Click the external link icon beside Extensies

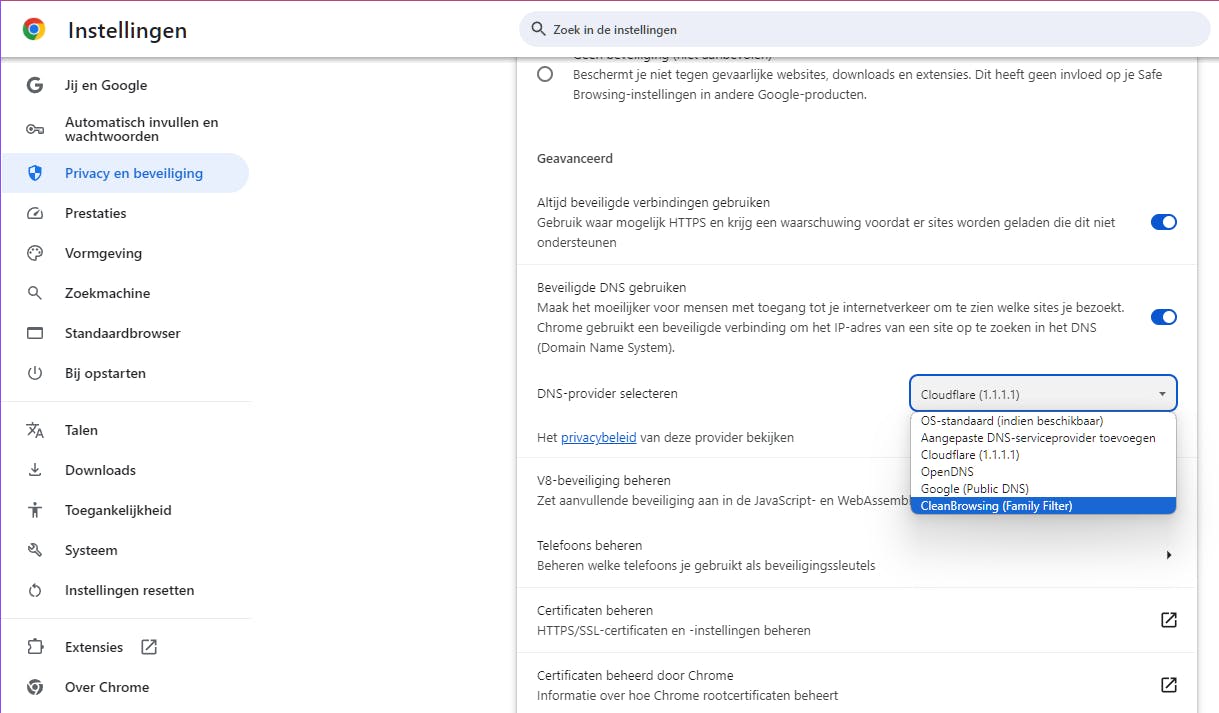pyautogui.click(x=149, y=647)
